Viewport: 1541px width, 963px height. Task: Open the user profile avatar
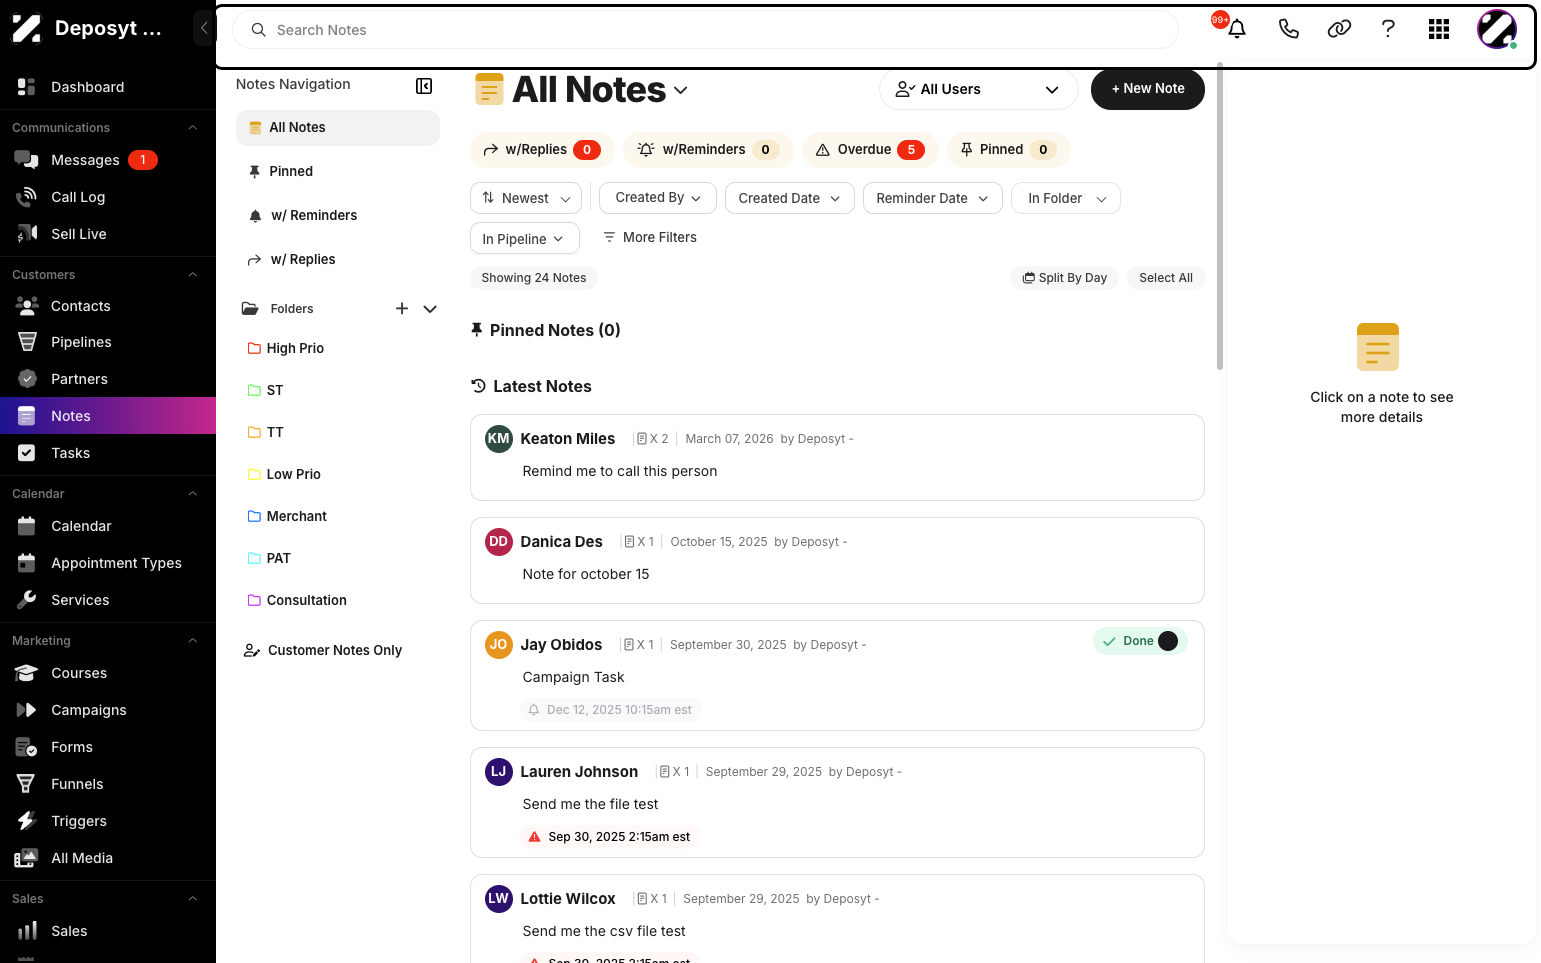(1497, 29)
